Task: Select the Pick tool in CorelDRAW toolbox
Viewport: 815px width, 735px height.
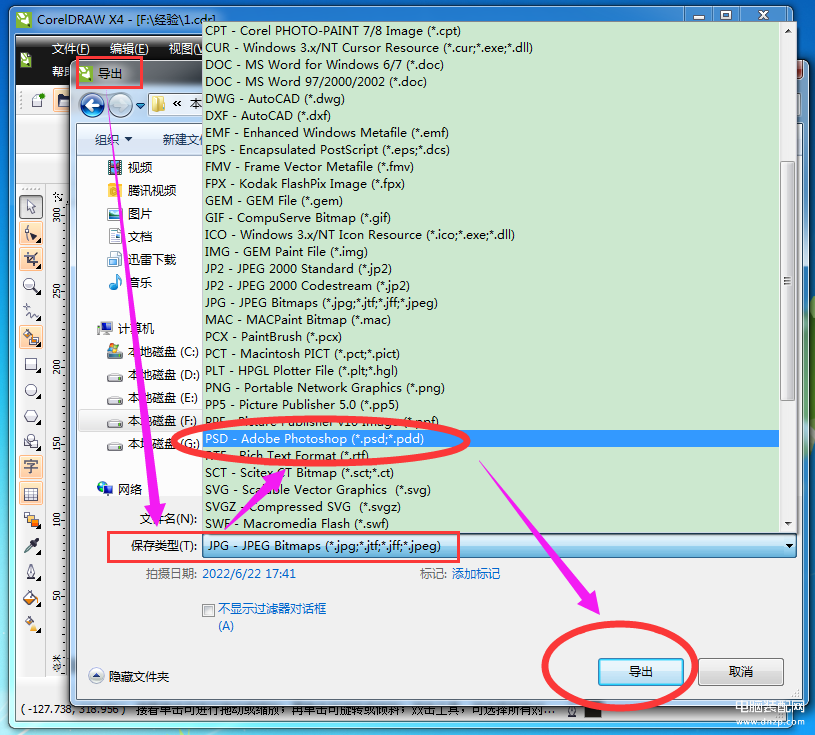Action: [31, 207]
